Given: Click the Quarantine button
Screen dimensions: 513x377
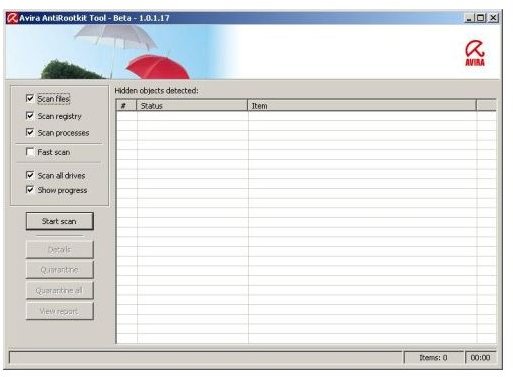Looking at the screenshot, I should pos(60,270).
